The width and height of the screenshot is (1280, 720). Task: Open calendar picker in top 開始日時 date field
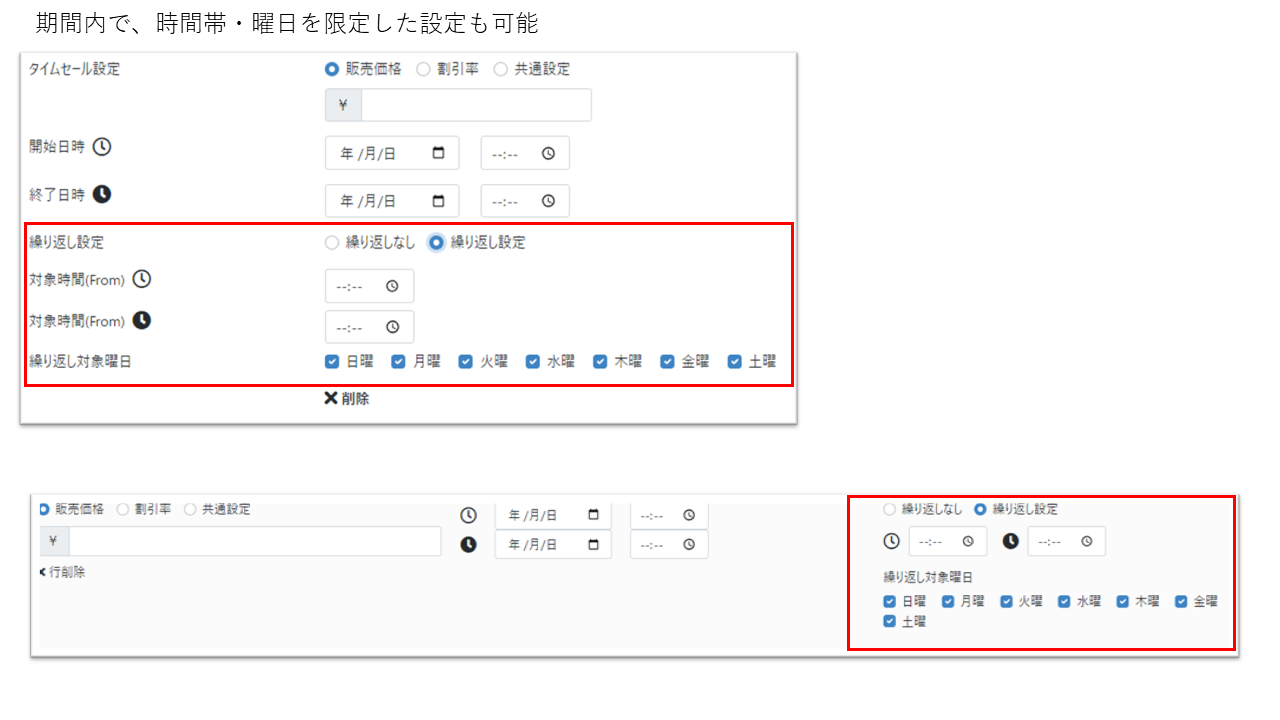coord(438,153)
